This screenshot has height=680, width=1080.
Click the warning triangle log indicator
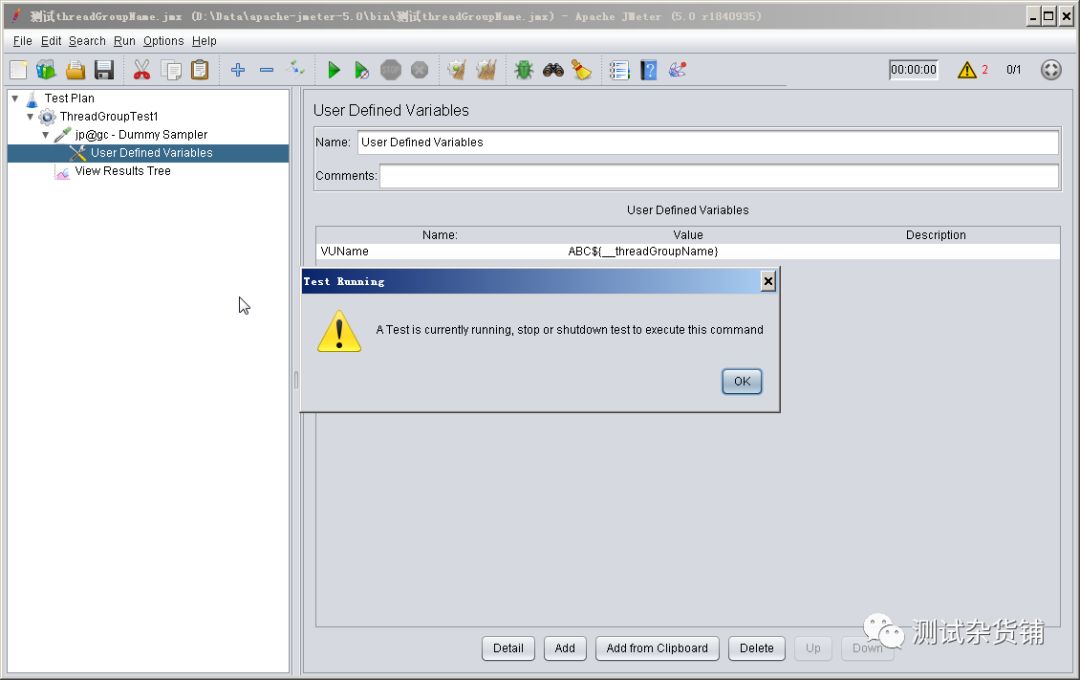(967, 70)
